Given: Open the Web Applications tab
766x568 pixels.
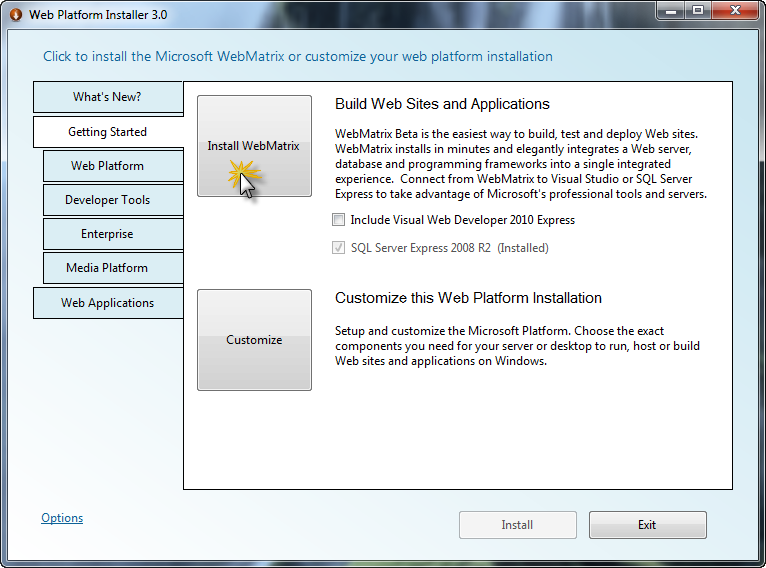Looking at the screenshot, I should 108,303.
